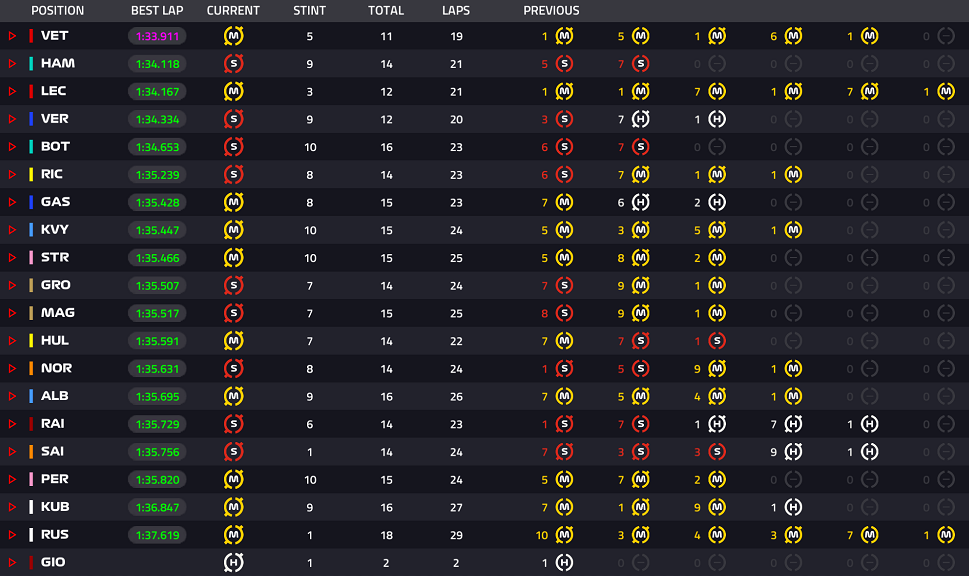The width and height of the screenshot is (969, 576).
Task: Click HAM's current soft tyre icon
Action: 234,64
